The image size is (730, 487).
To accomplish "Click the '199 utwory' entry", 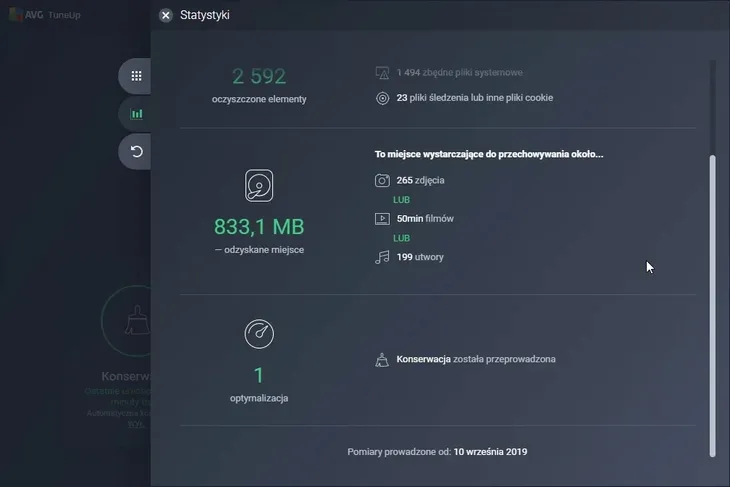I will 420,257.
